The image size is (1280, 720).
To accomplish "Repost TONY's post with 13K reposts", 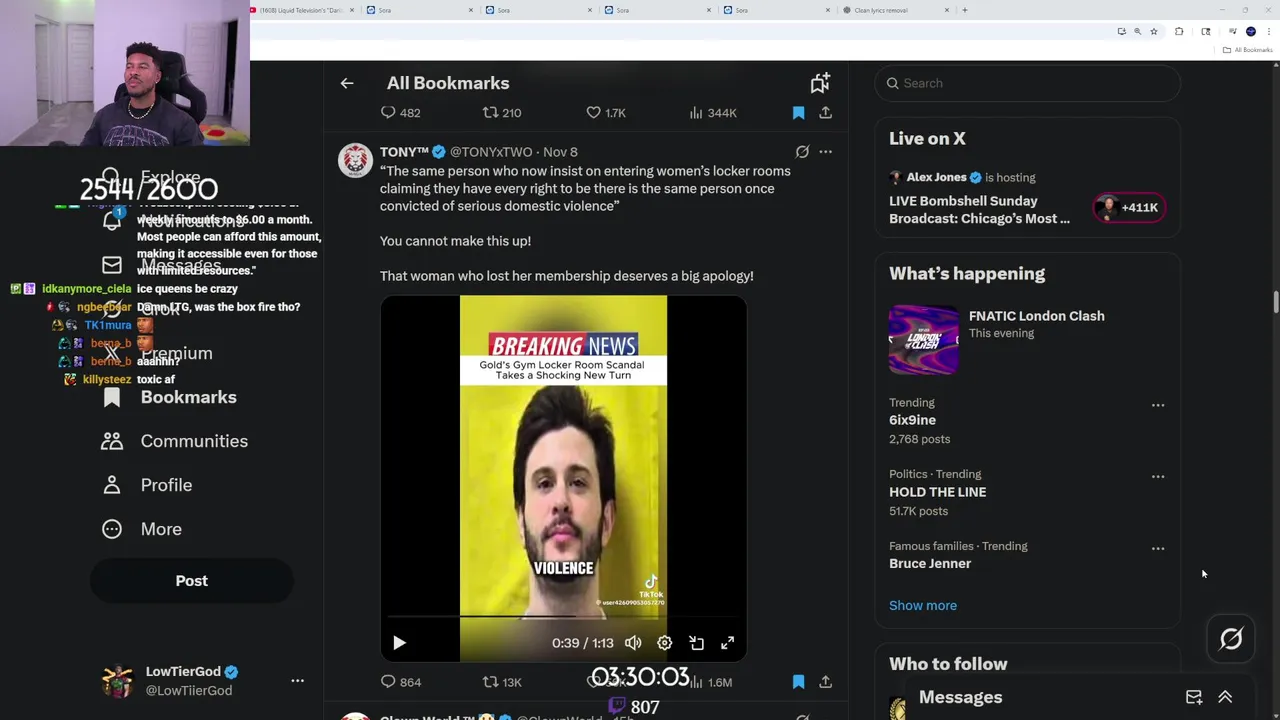I will 502,682.
